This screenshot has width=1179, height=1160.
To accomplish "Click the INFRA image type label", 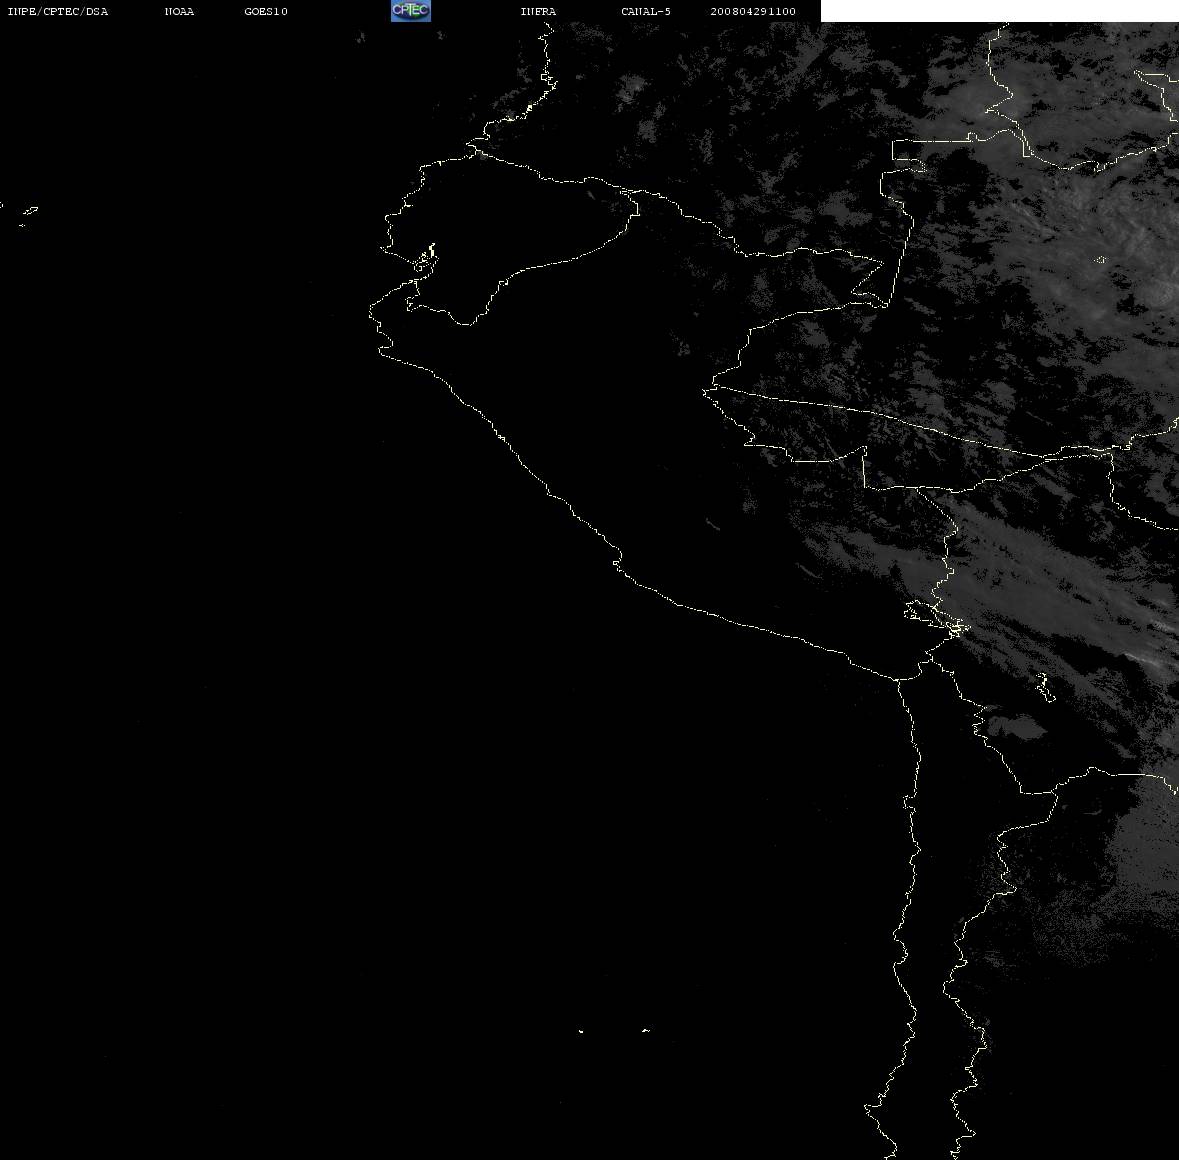I will point(538,11).
